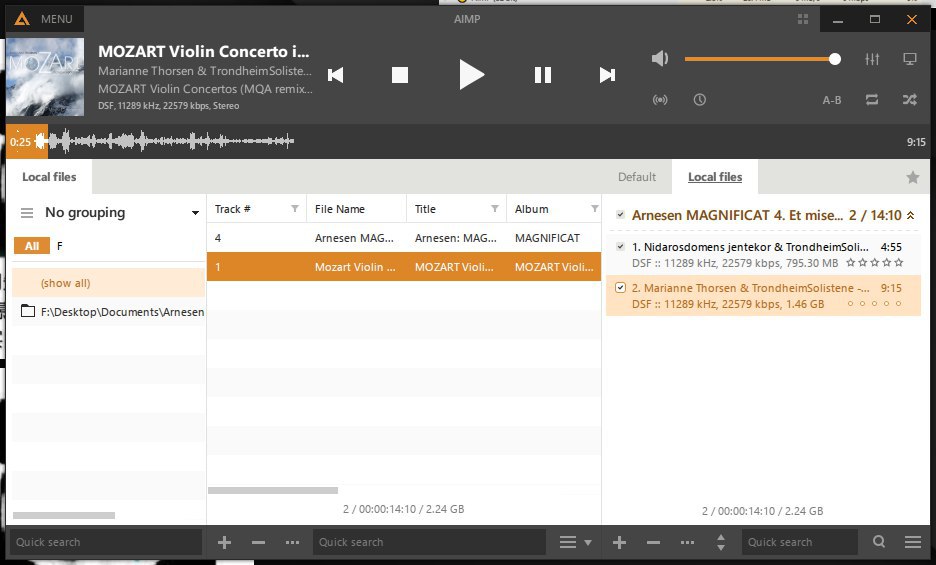Screen dimensions: 936x565
Task: Switch to the Default playlist tab
Action: [x=637, y=177]
